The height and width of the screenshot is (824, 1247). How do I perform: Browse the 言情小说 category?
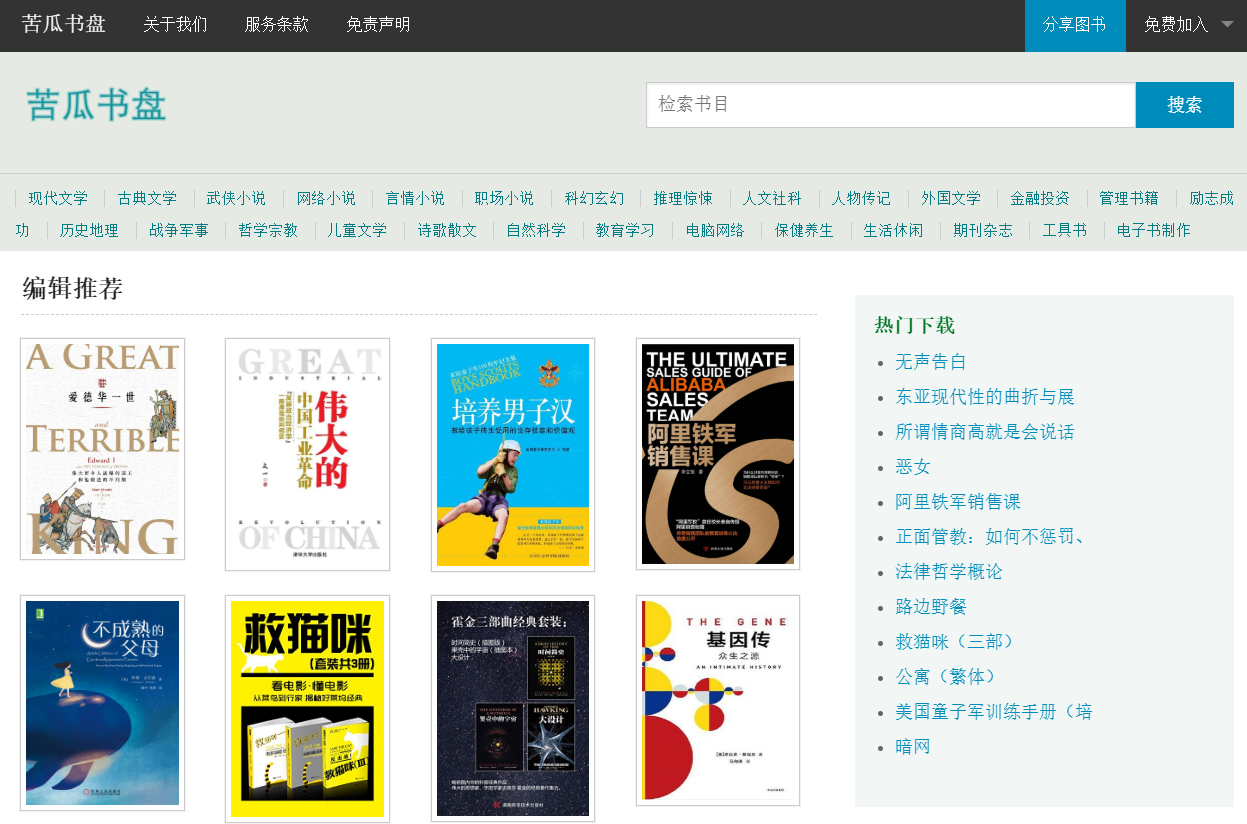(x=415, y=198)
